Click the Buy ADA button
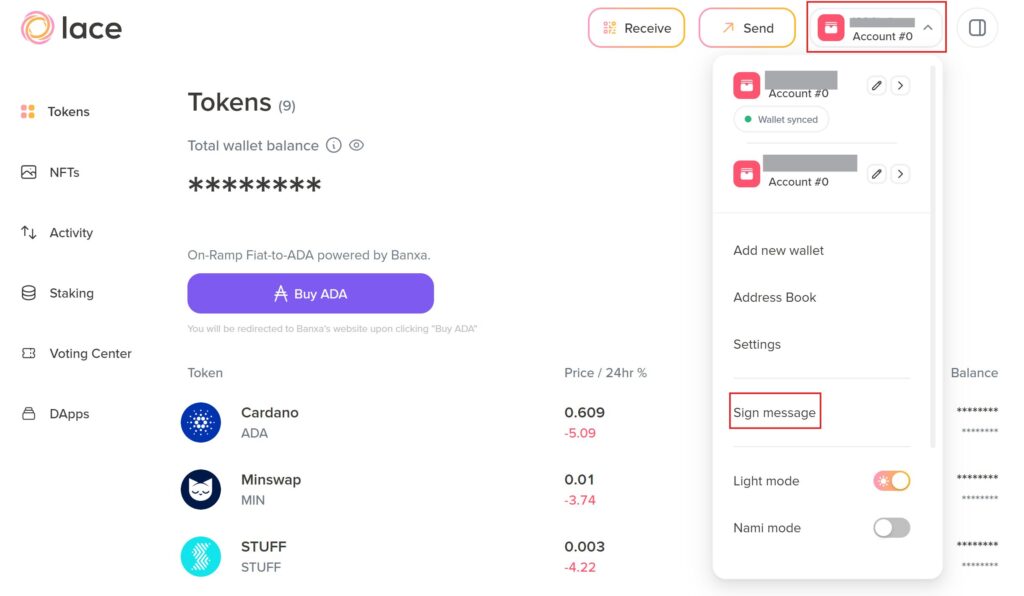1024x596 pixels. (x=310, y=294)
